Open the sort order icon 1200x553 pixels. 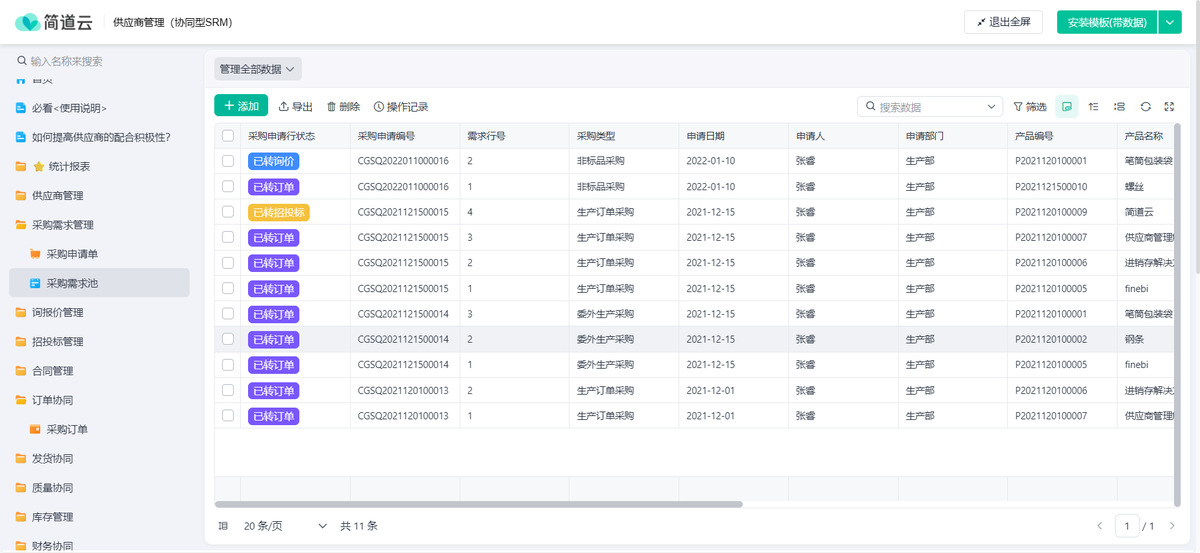point(1093,106)
